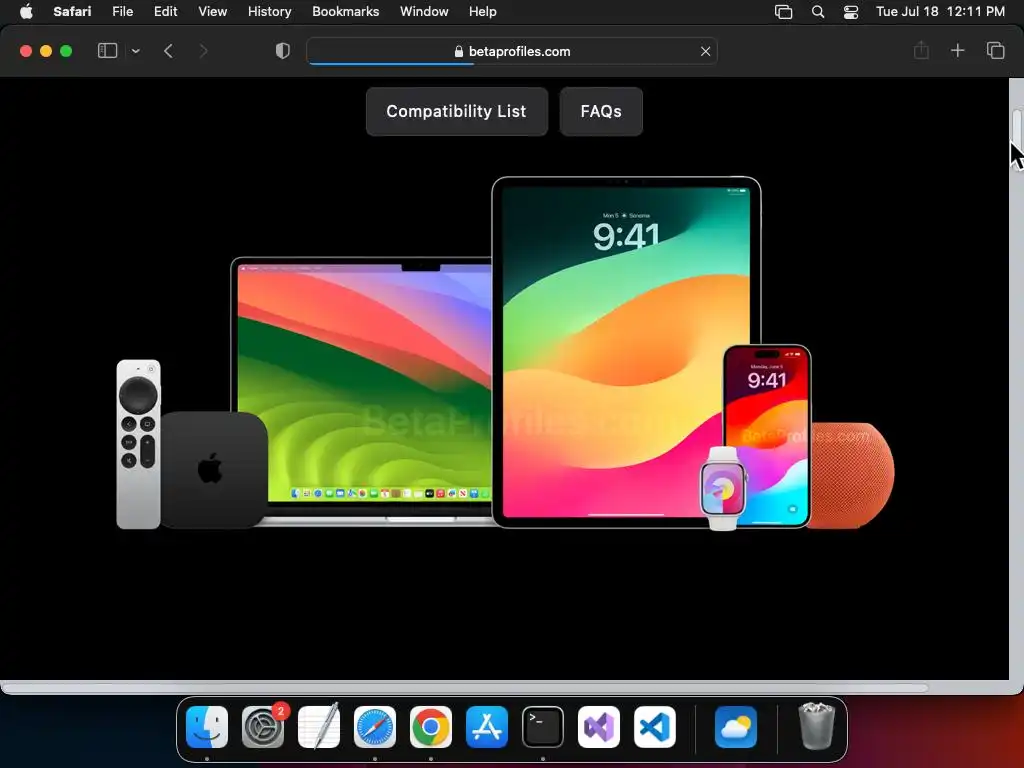This screenshot has width=1024, height=768.
Task: Open Terminal from the Dock
Action: pos(543,727)
